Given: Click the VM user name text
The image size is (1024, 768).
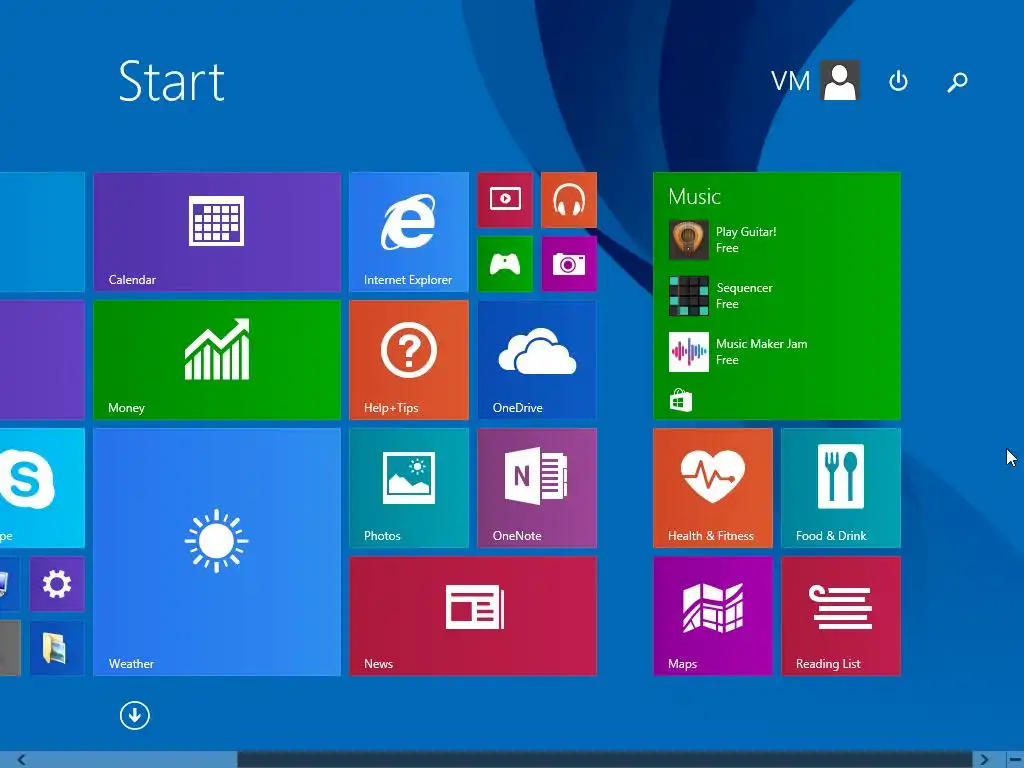Looking at the screenshot, I should pos(790,82).
